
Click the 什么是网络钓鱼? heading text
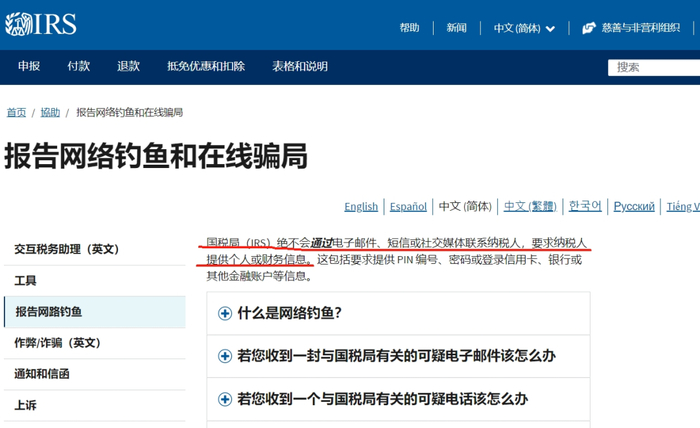(x=289, y=313)
